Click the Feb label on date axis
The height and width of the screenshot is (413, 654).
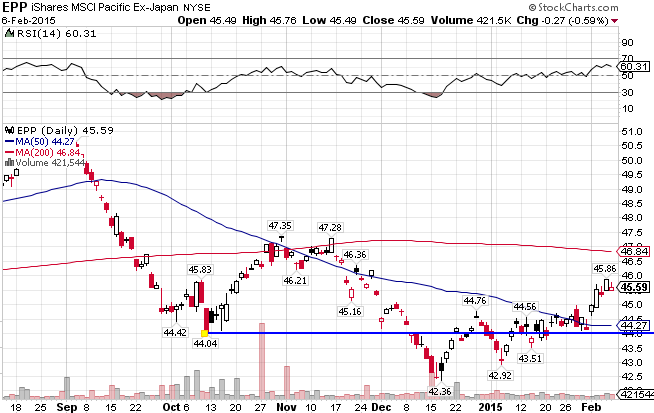(x=591, y=407)
